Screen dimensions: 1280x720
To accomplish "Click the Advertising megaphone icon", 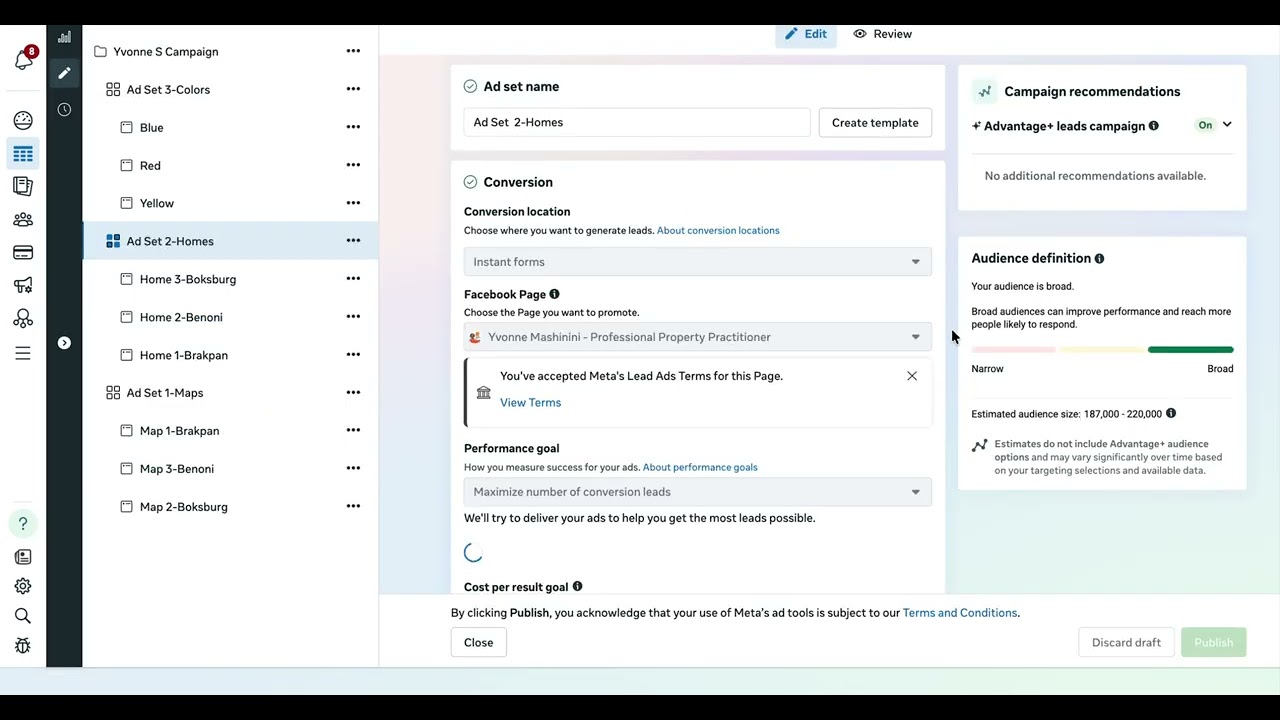I will coord(23,286).
